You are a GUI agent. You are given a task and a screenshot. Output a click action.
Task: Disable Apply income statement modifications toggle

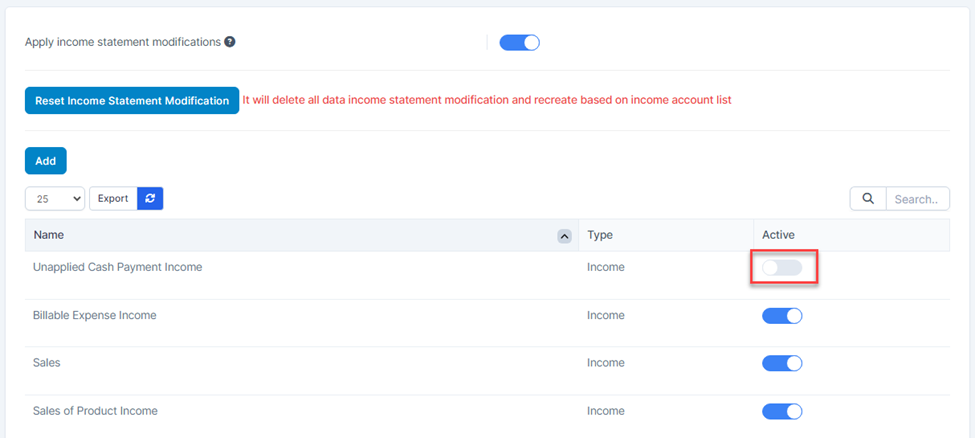coord(519,42)
